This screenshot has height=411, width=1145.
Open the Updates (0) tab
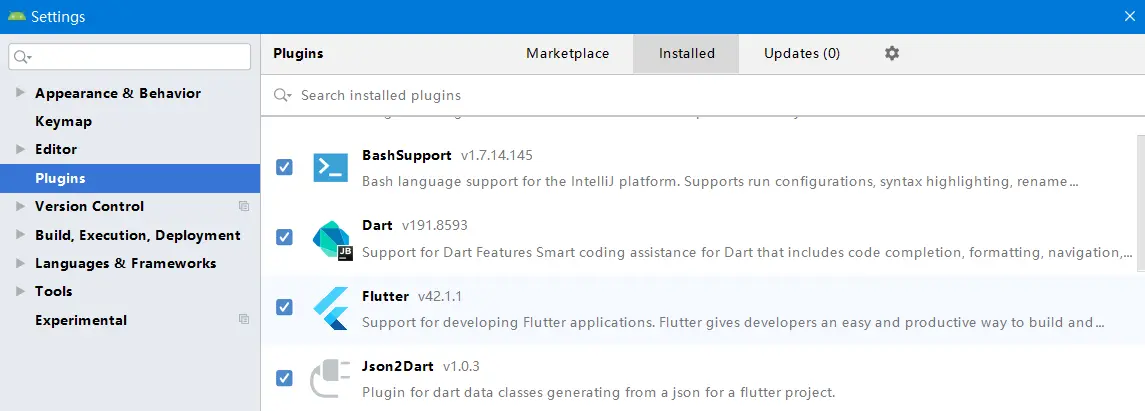coord(802,53)
